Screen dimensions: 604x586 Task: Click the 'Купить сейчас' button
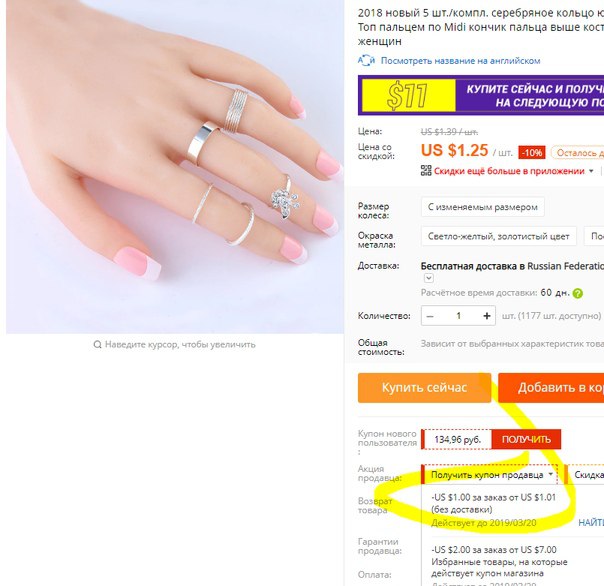point(424,388)
